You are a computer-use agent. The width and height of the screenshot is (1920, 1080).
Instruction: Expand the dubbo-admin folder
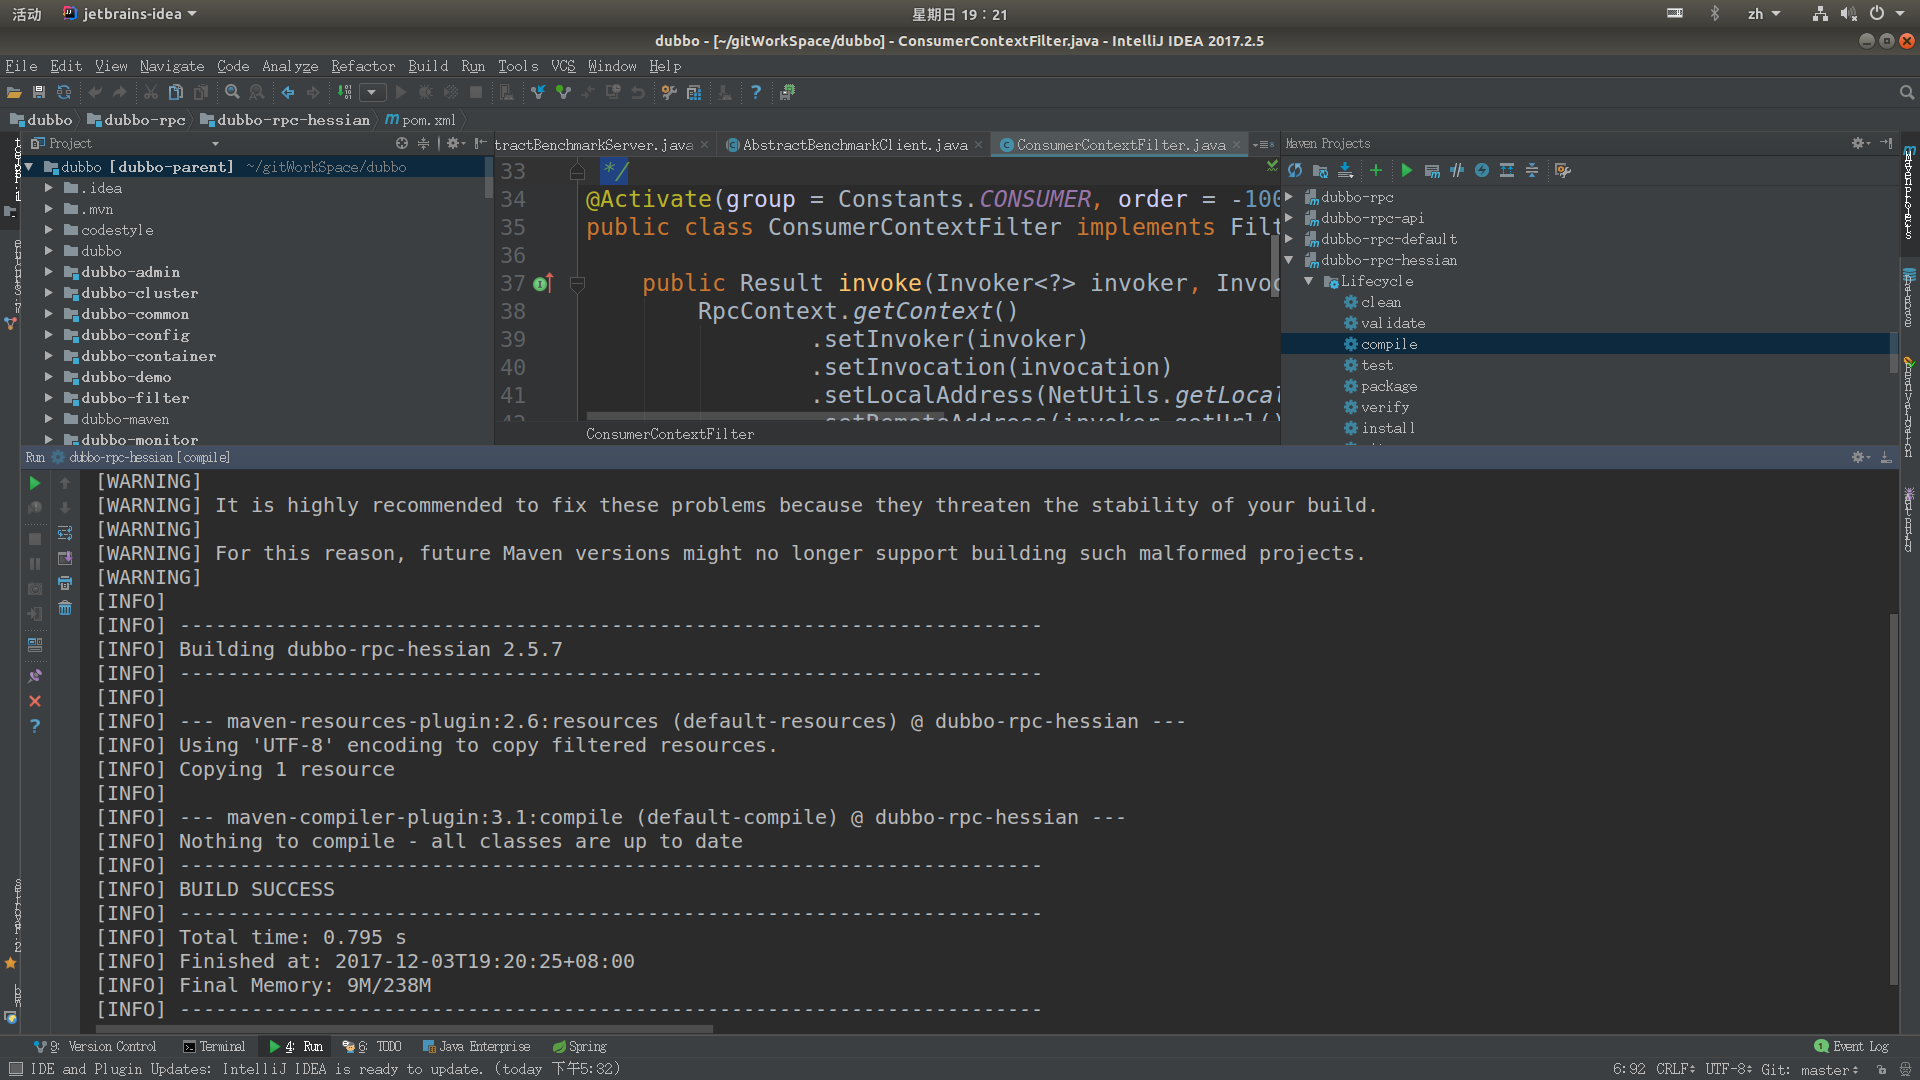[48, 272]
